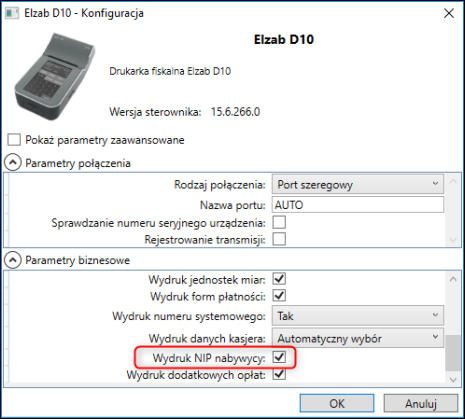Screen dimensions: 465x419
Task: Collapse the Parametry połączenia section
Action: [x=13, y=163]
